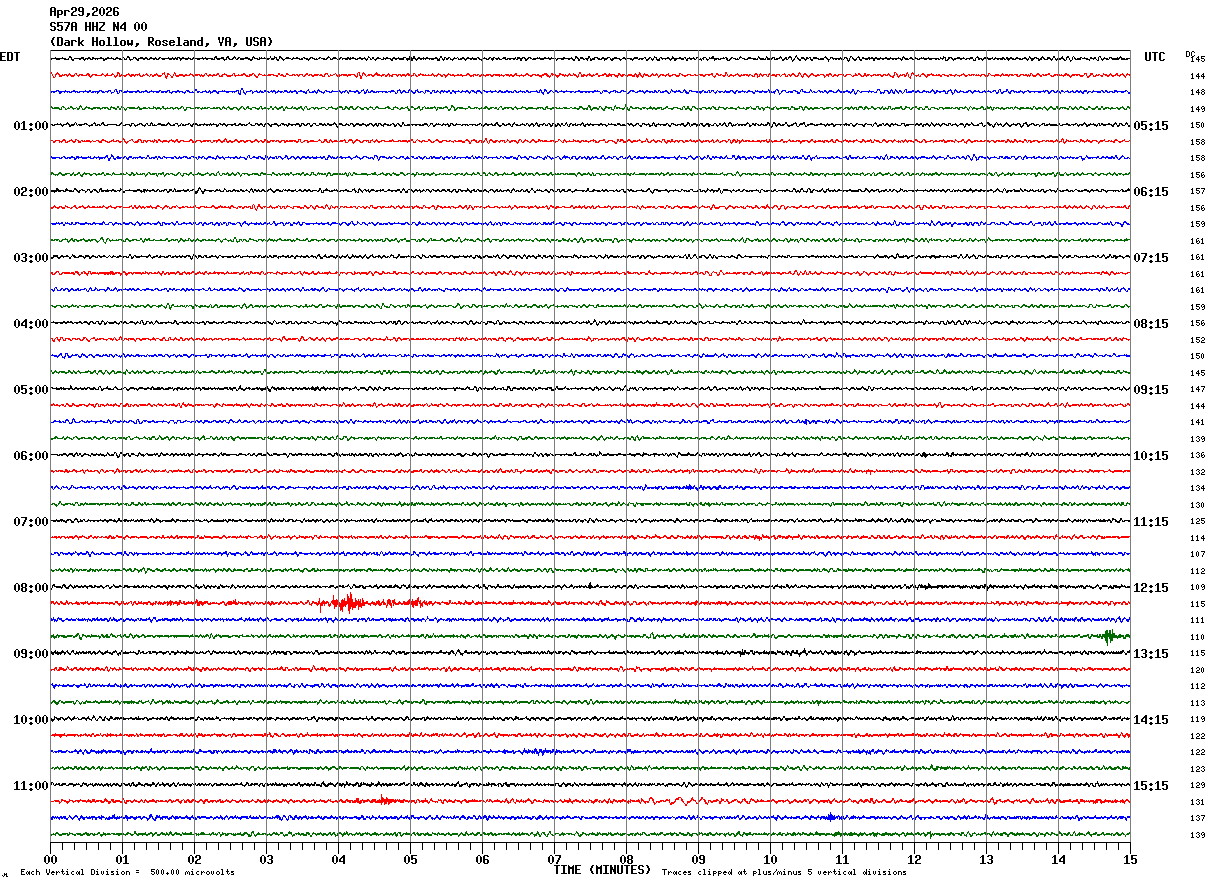Click the 04:00 EDT time label

tap(30, 324)
